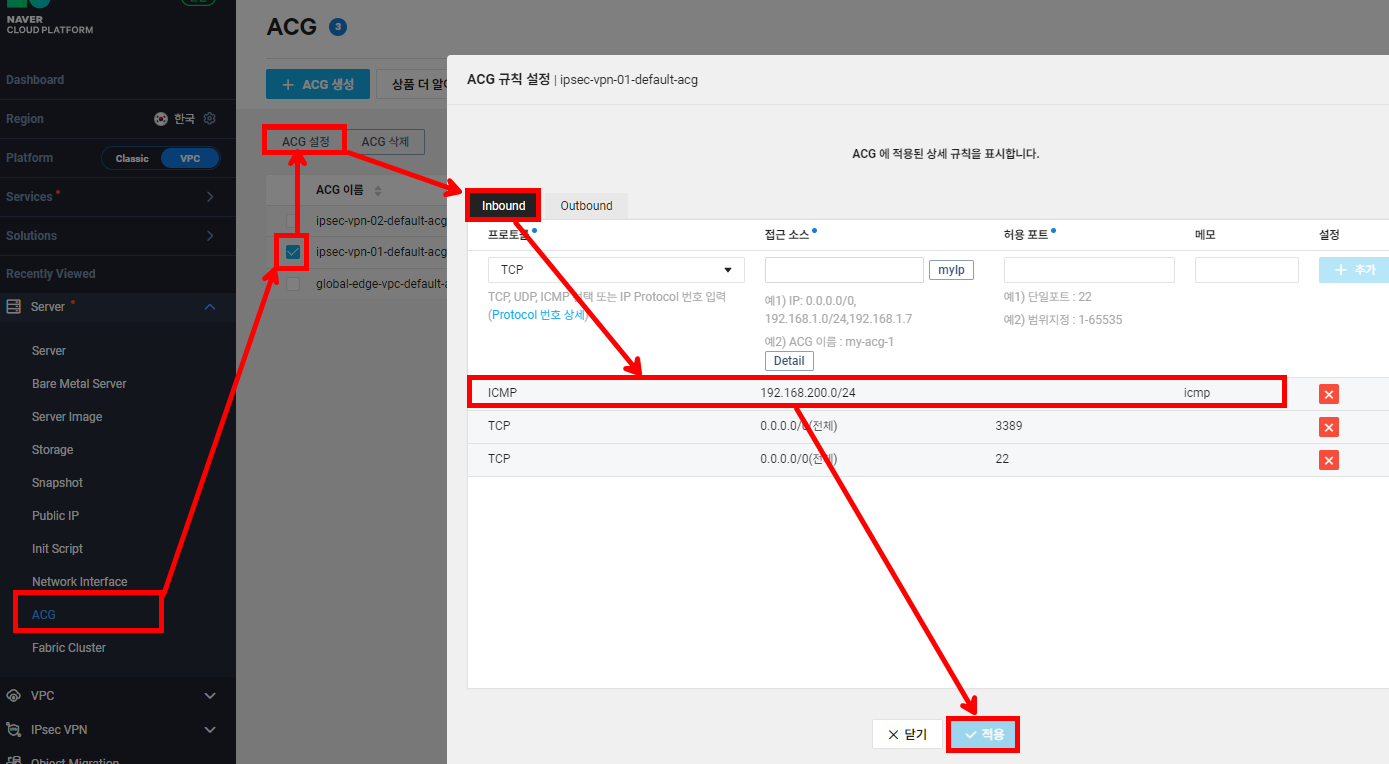Open the Outbound rules tab
The image size is (1389, 764).
586,206
